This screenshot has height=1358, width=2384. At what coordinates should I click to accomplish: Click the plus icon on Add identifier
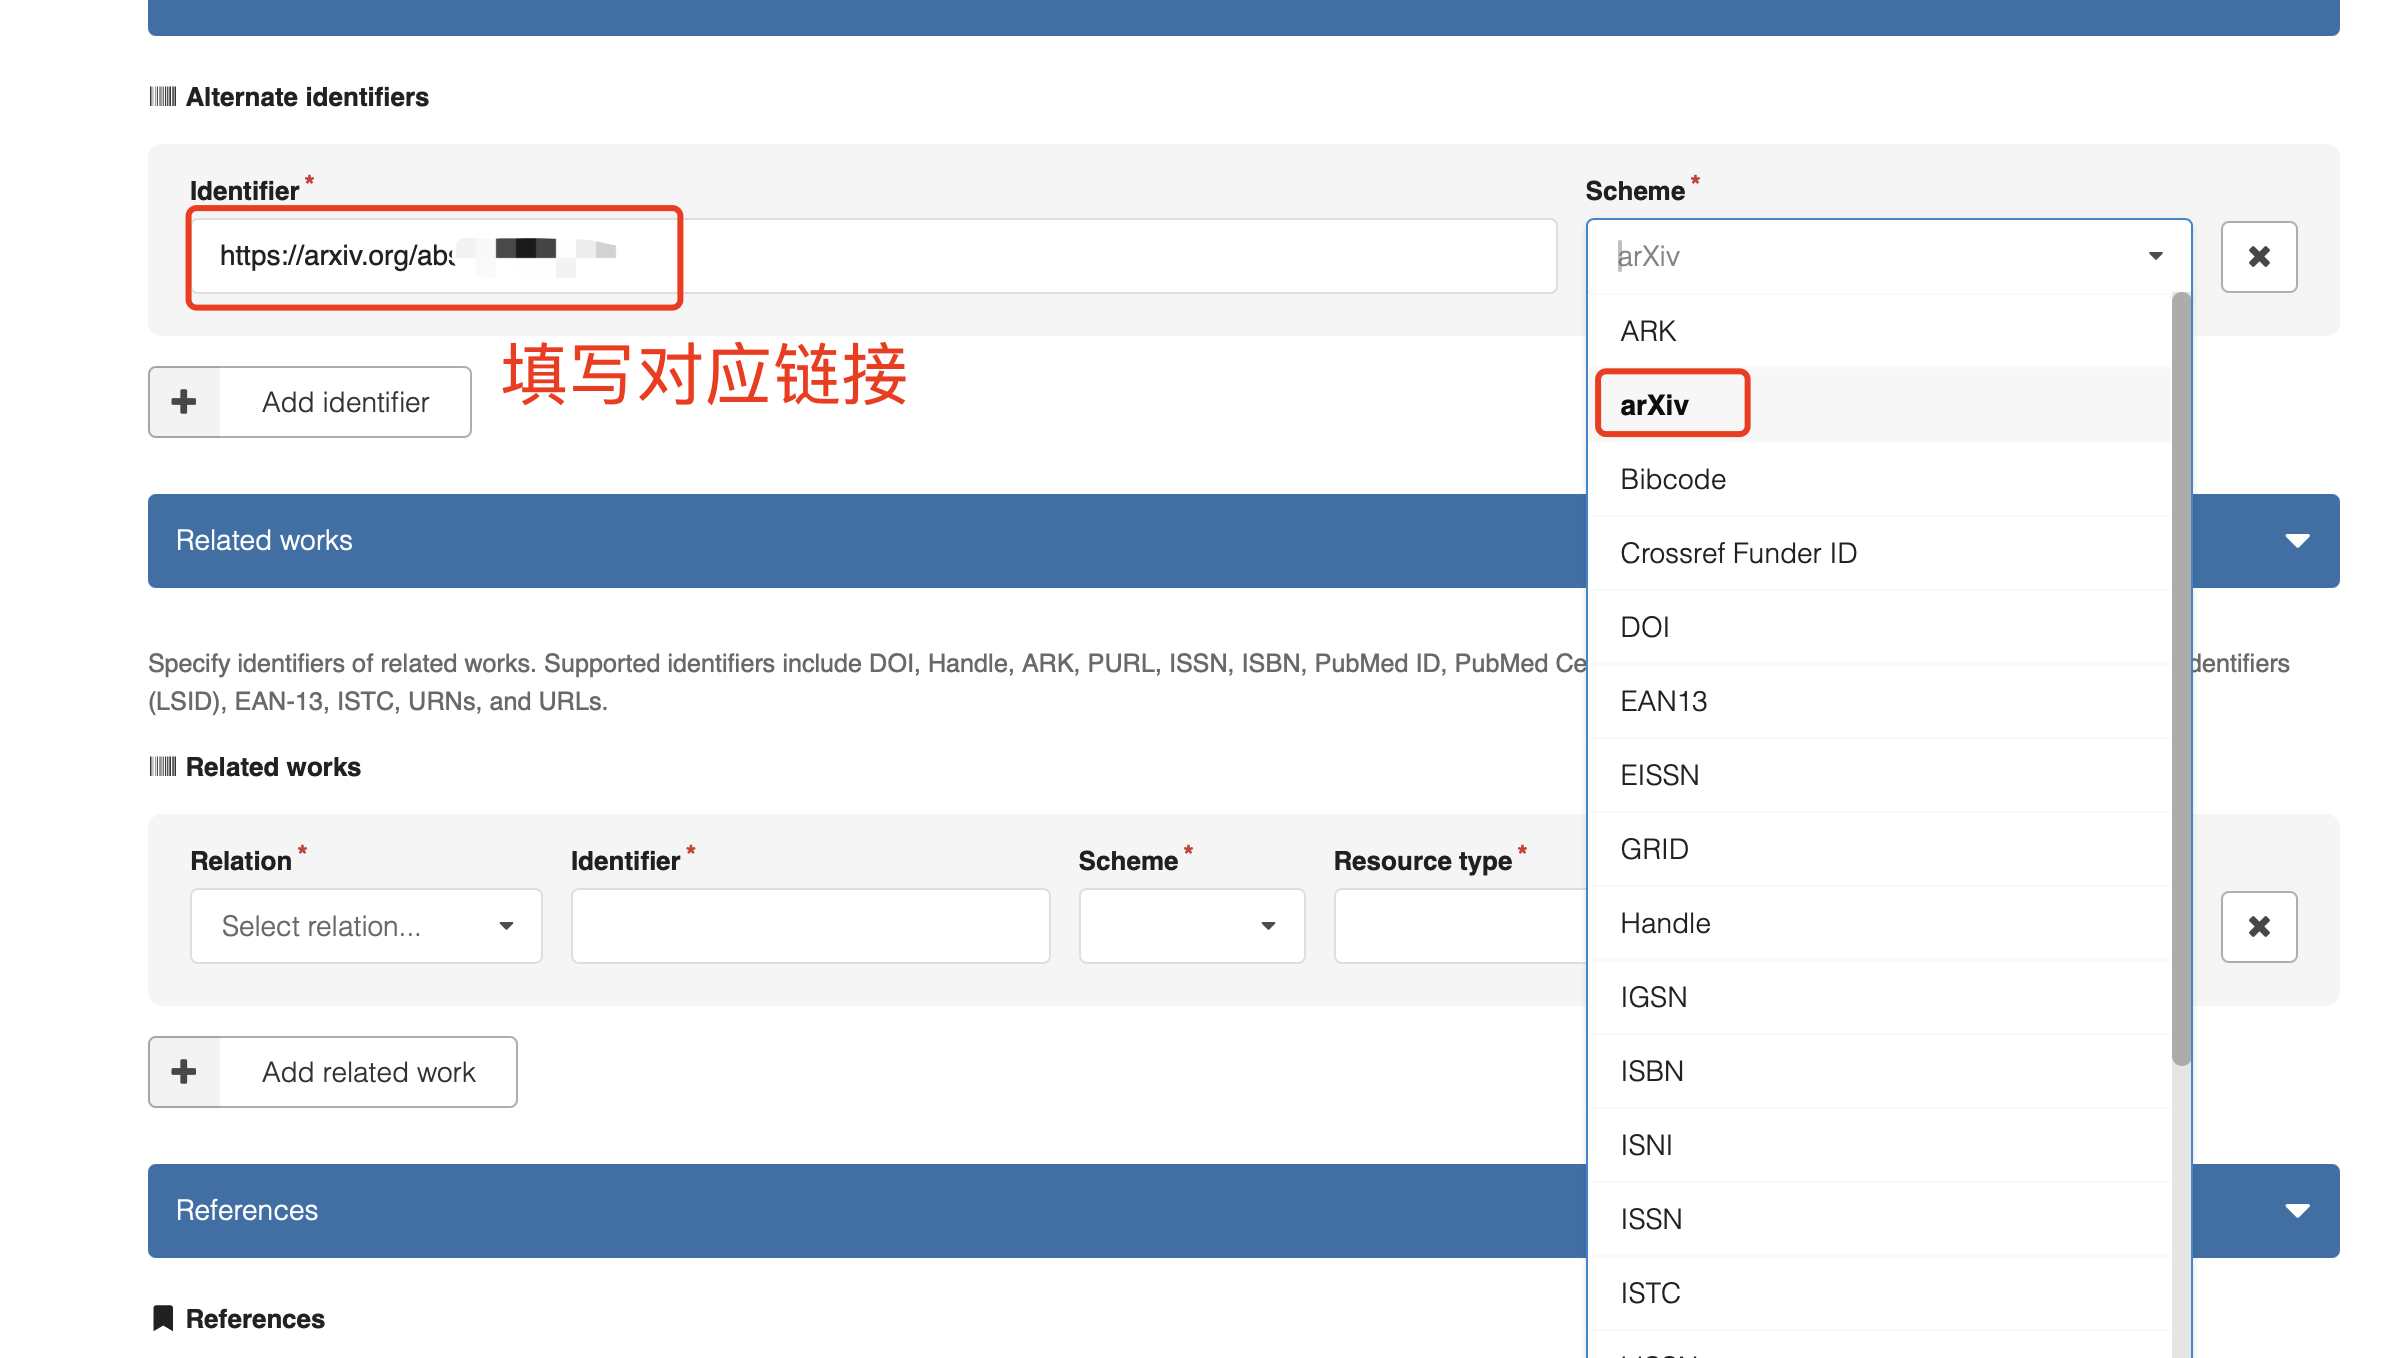pyautogui.click(x=184, y=401)
